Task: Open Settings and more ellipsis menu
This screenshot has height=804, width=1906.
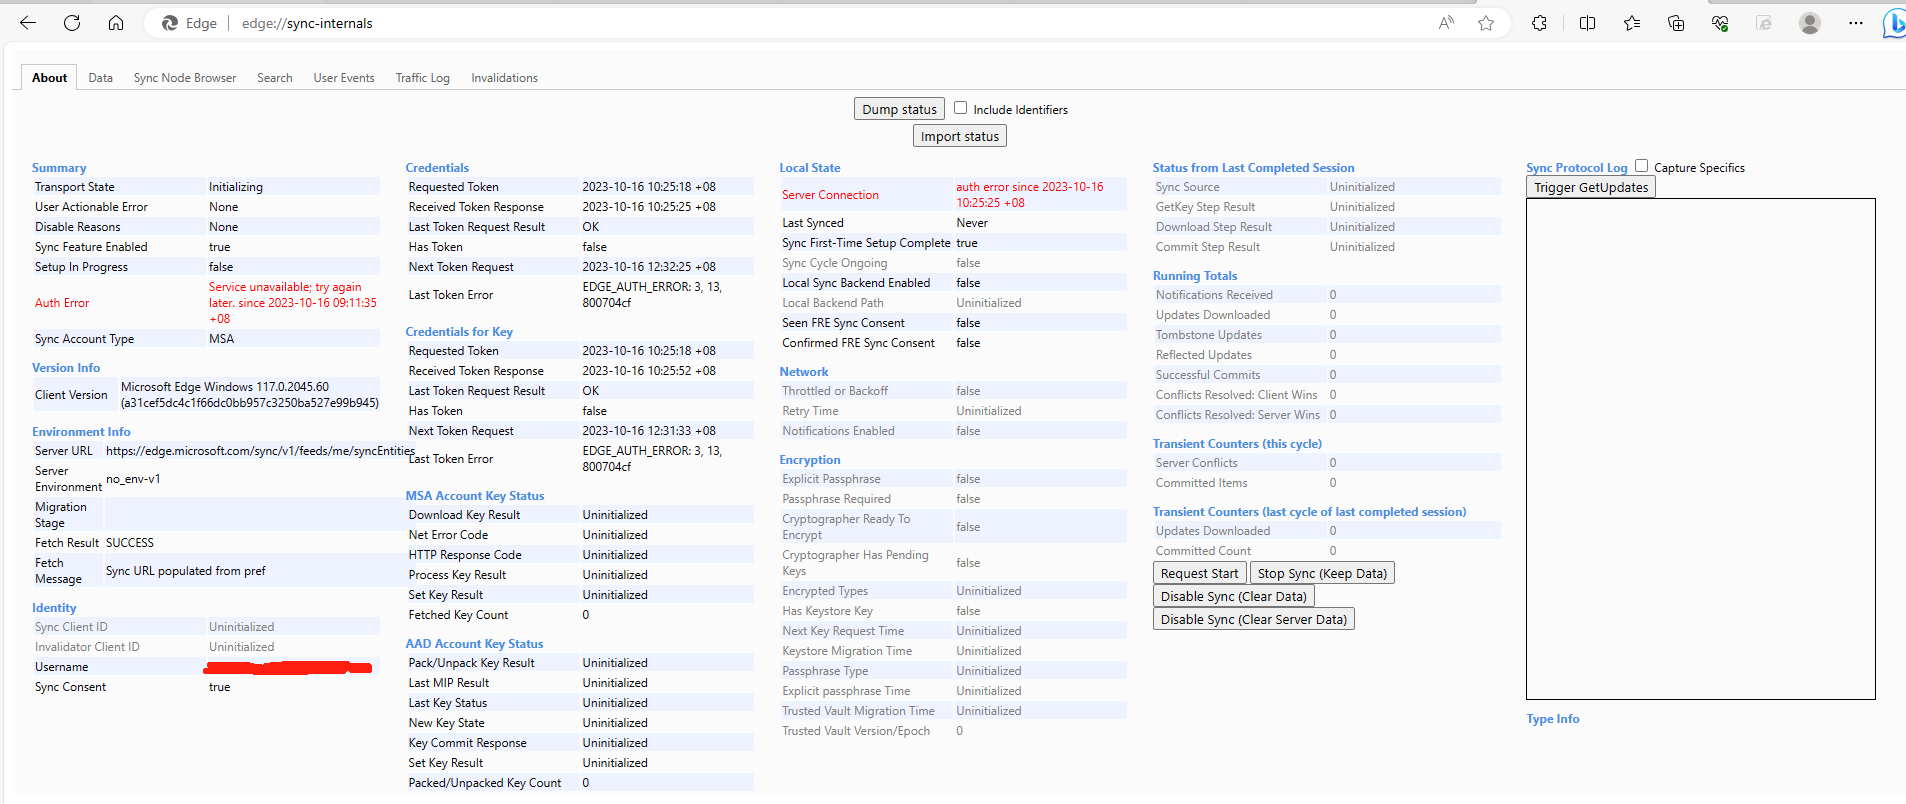Action: (x=1856, y=23)
